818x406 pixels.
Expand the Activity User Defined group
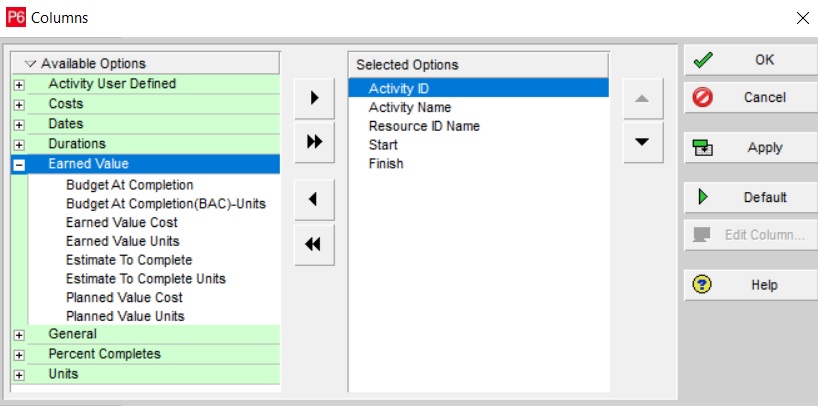pyautogui.click(x=19, y=85)
